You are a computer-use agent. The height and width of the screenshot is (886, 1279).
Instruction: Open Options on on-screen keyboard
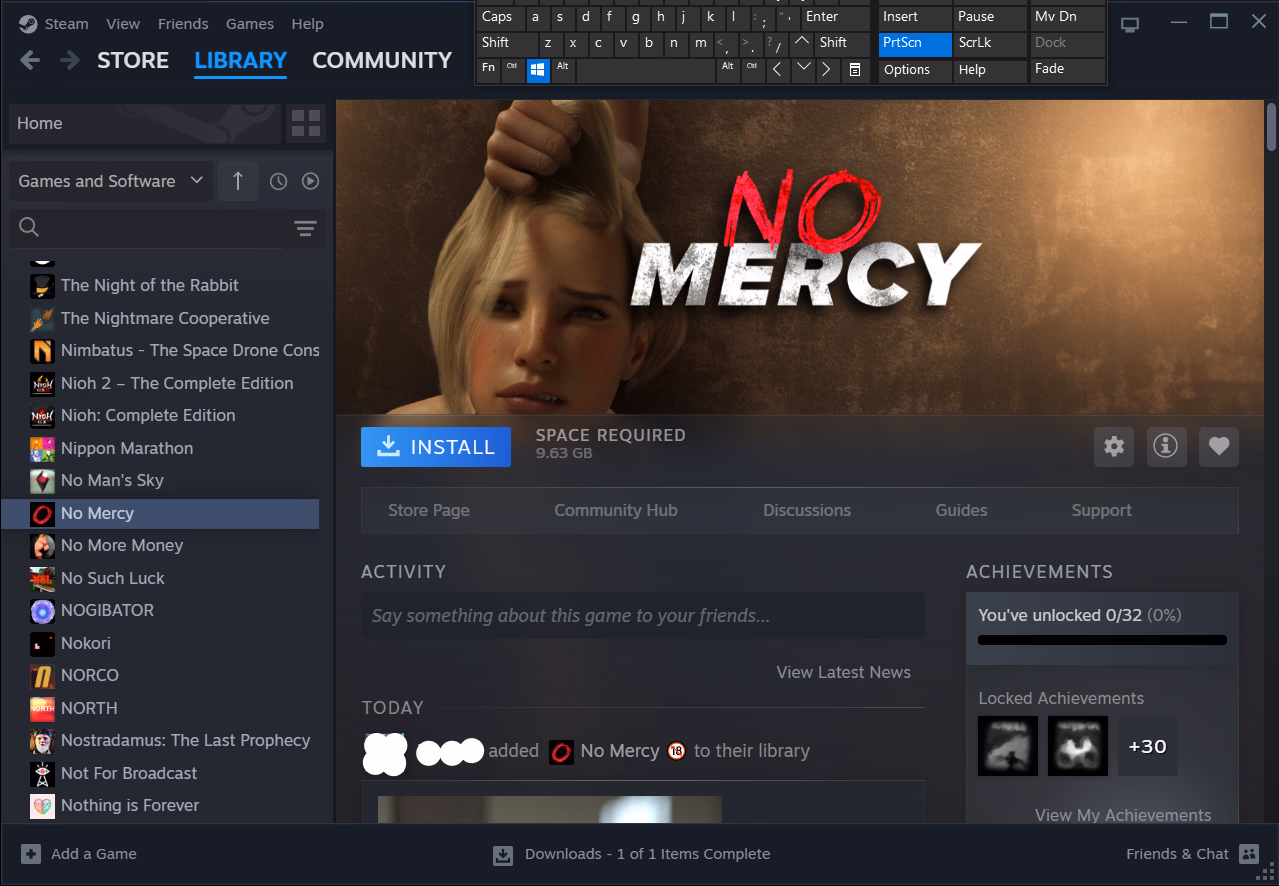click(915, 70)
